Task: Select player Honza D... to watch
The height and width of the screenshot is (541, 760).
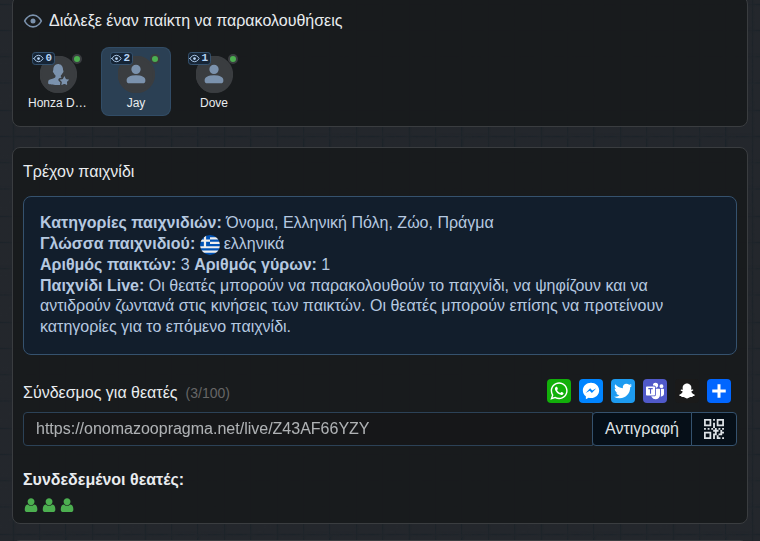Action: [58, 81]
